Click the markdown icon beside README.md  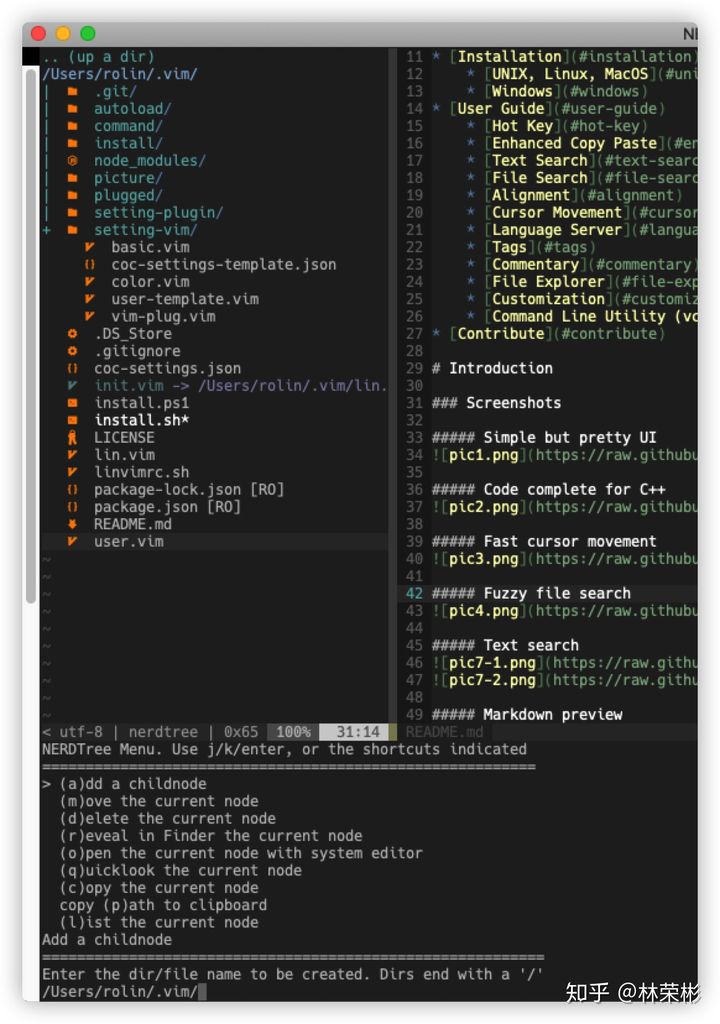coord(72,524)
